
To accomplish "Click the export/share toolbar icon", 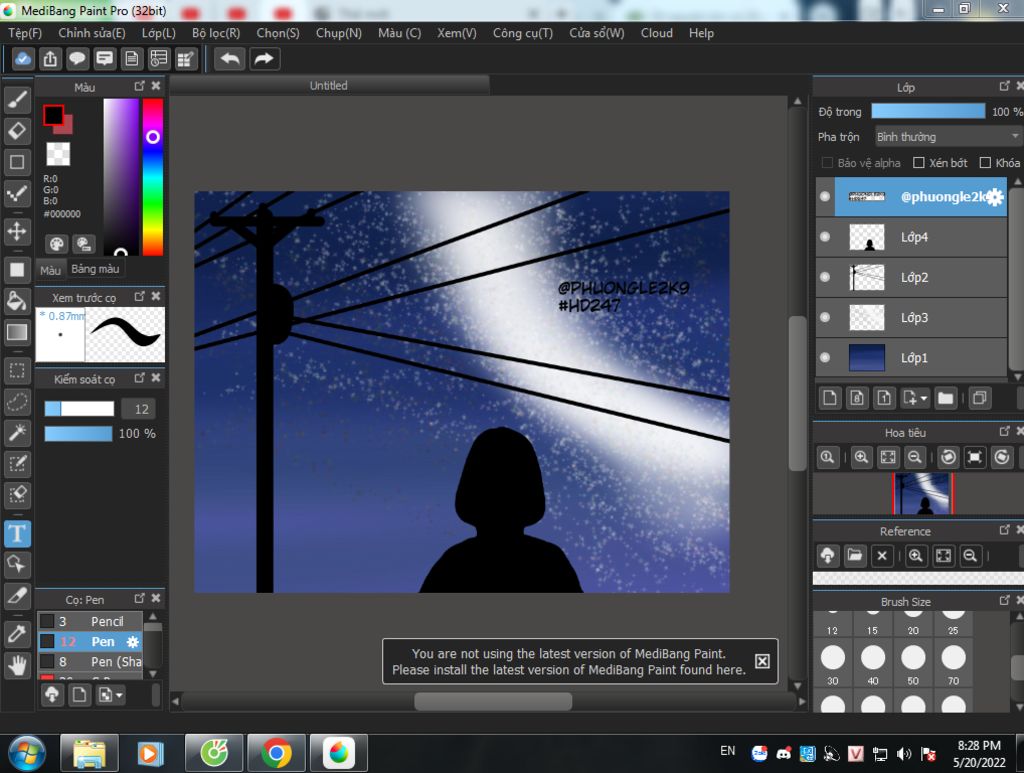I will [50, 59].
